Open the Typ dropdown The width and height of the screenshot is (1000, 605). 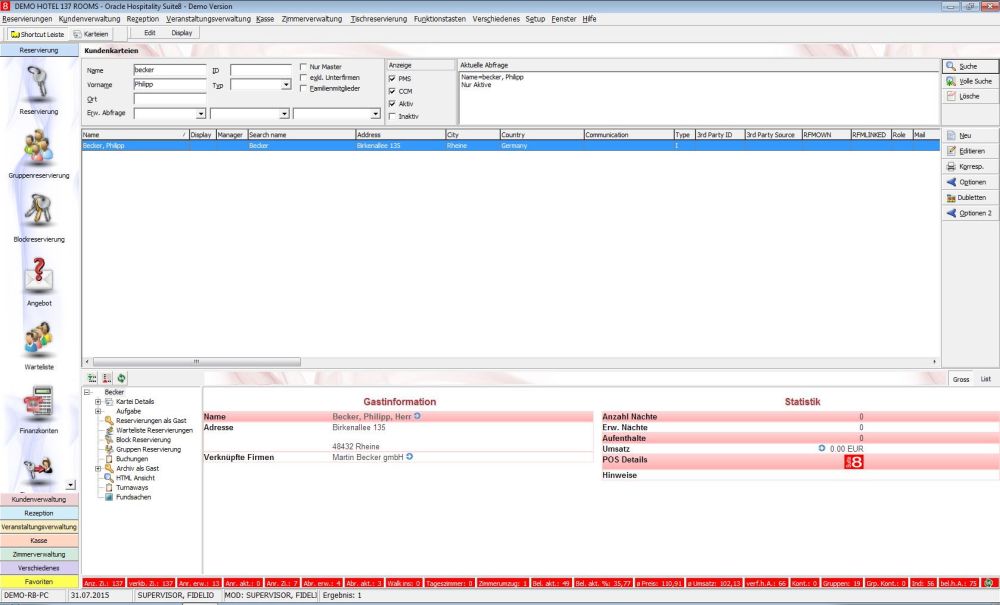point(286,85)
